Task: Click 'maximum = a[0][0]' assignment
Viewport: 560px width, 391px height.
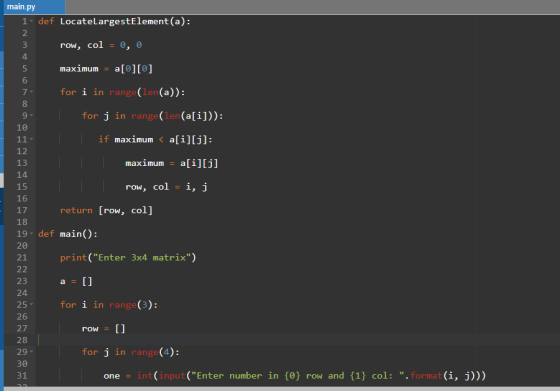Action: (106, 69)
